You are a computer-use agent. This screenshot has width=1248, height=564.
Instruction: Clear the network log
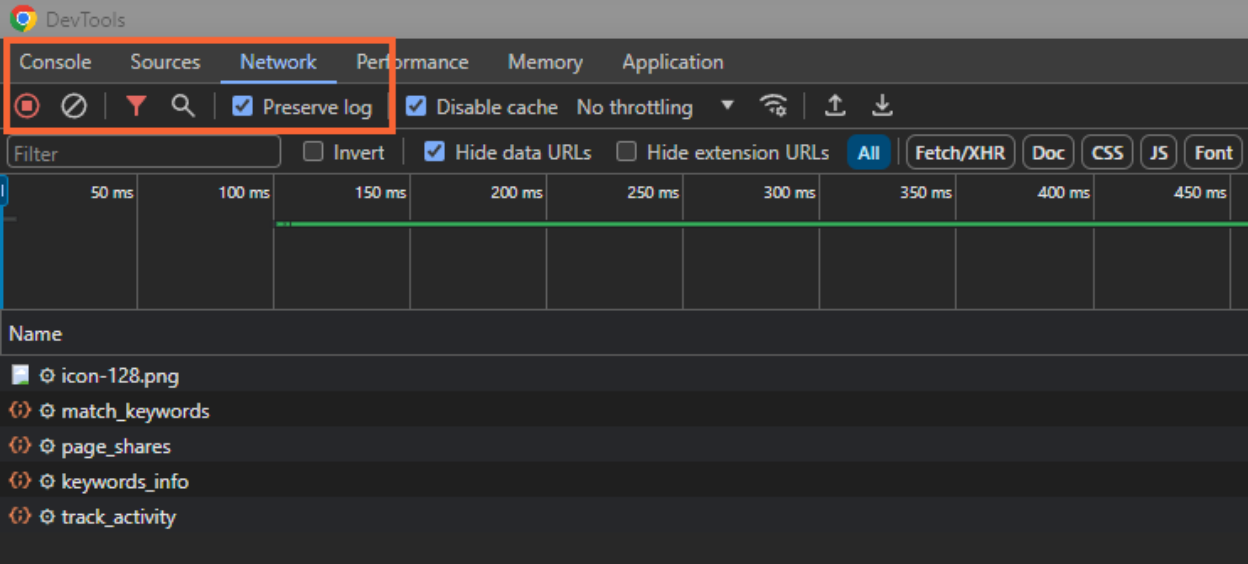pos(74,106)
